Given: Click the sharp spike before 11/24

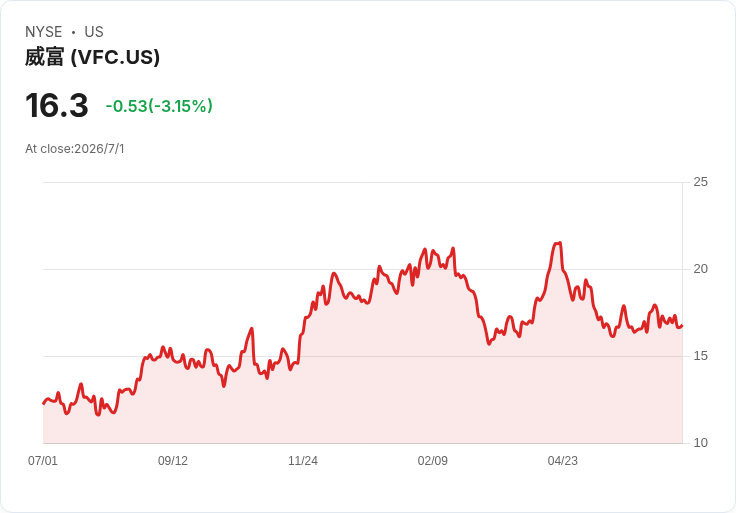Looking at the screenshot, I should point(252,329).
